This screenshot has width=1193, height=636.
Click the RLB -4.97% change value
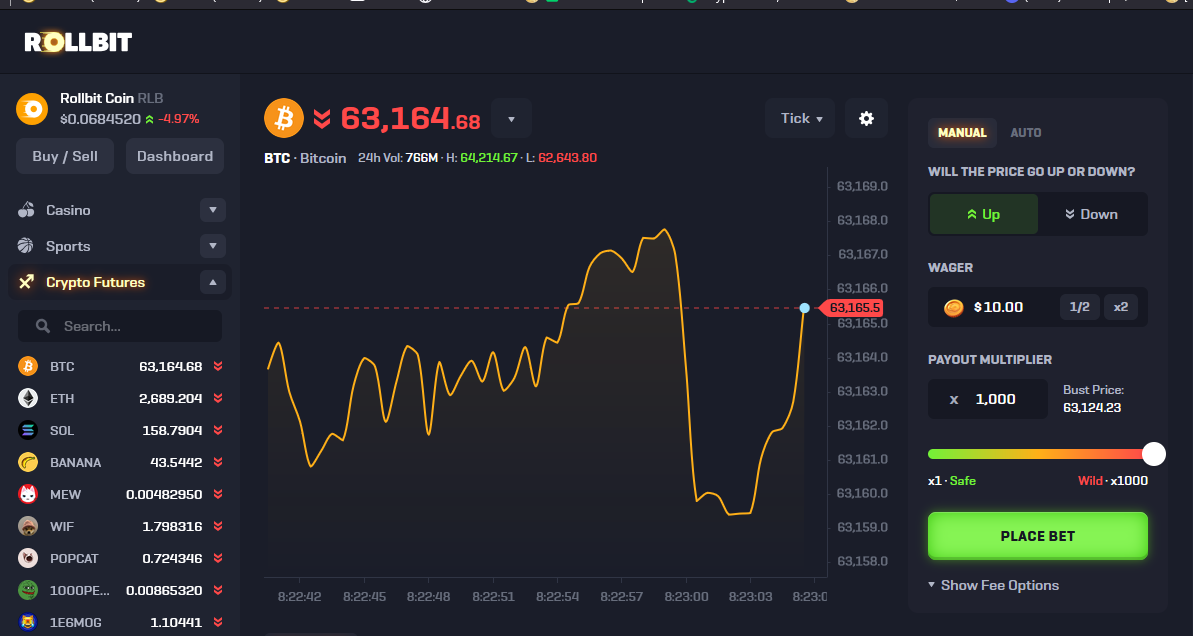click(179, 119)
